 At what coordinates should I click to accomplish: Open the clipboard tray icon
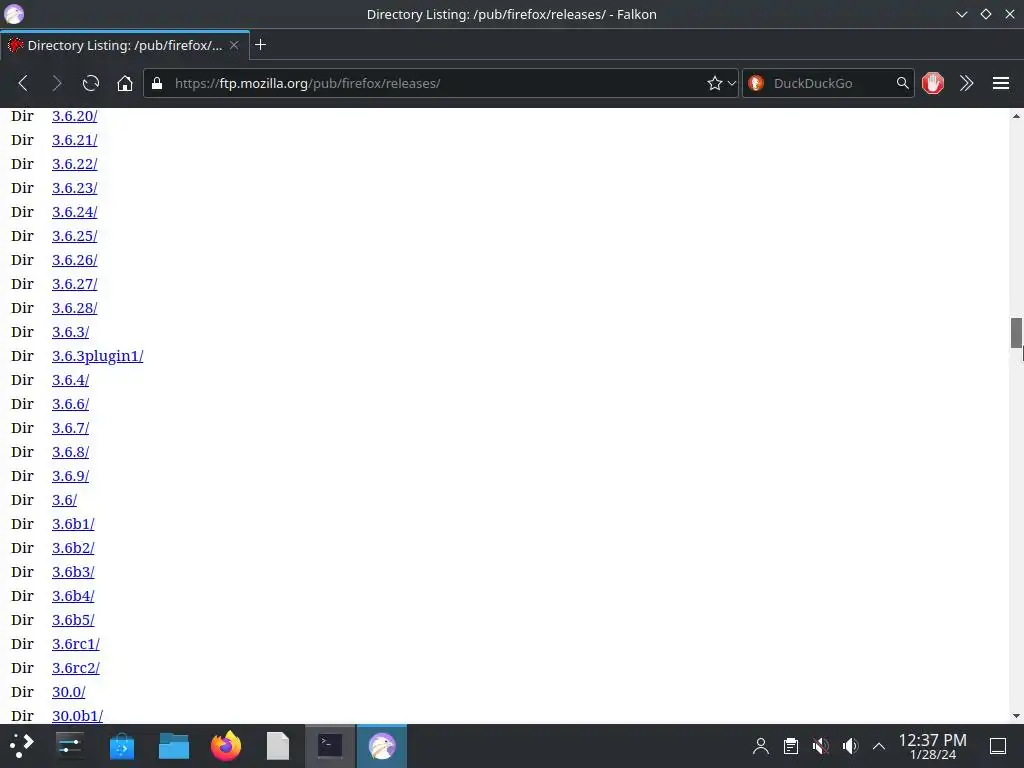(791, 746)
